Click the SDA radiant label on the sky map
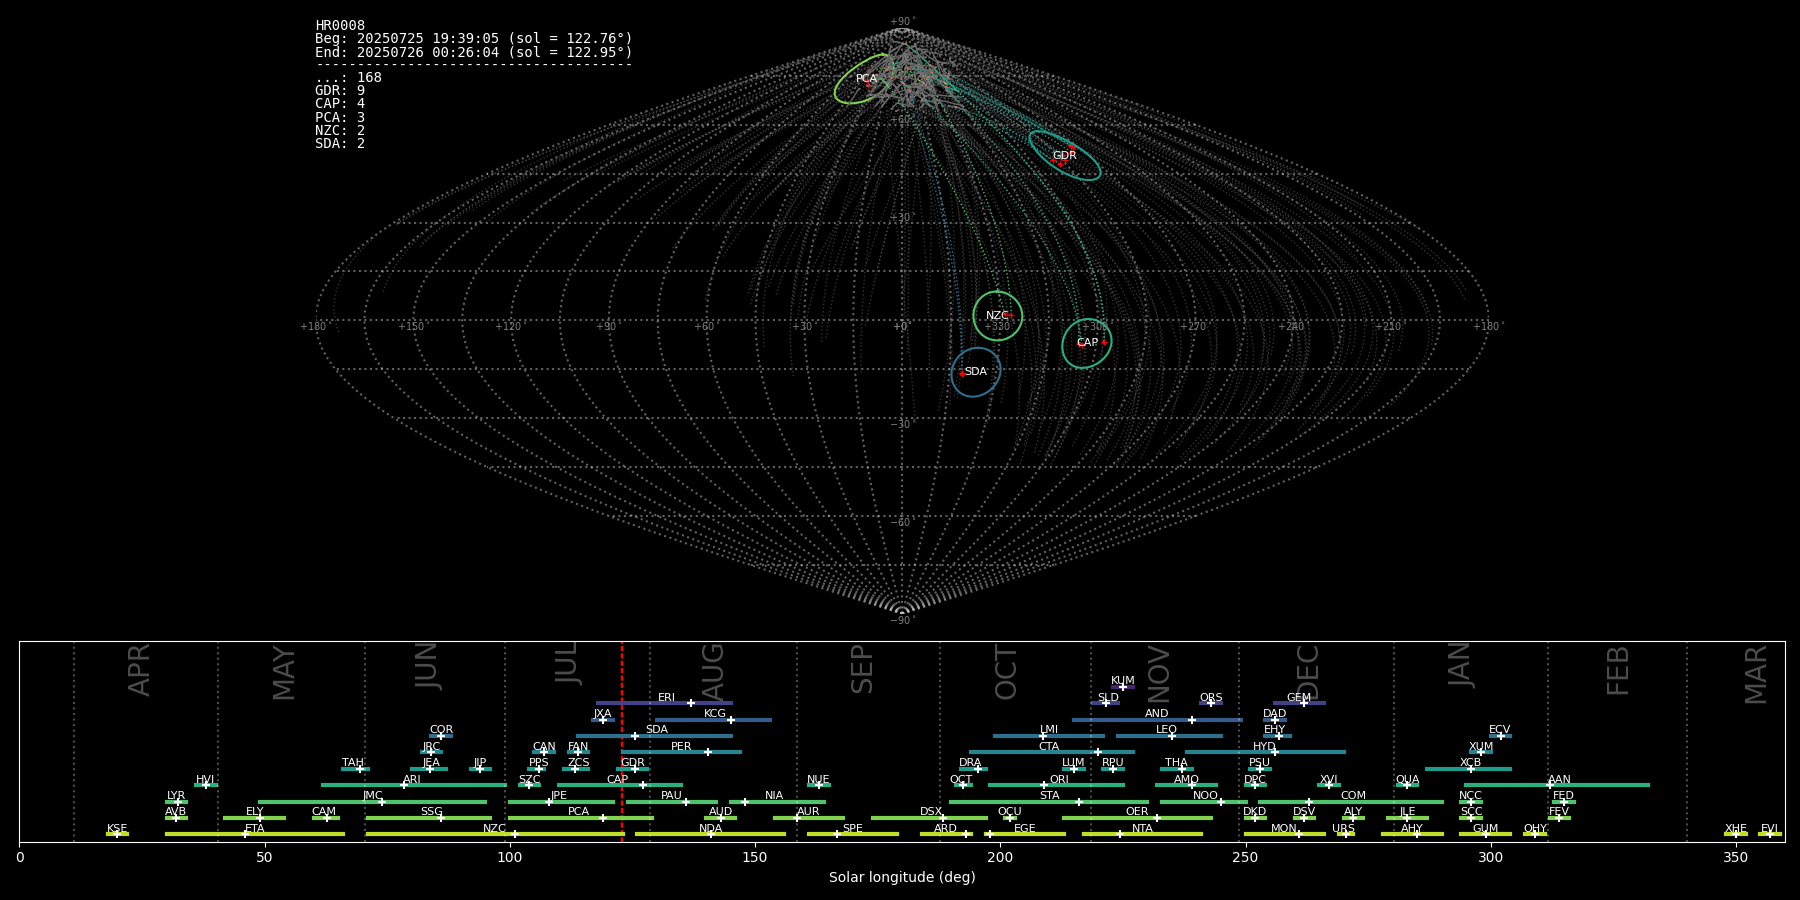 pos(975,372)
